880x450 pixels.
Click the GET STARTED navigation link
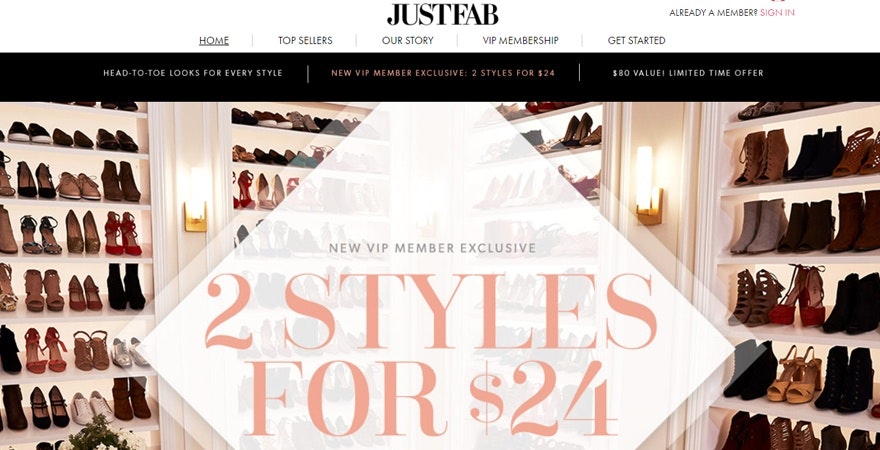click(x=636, y=40)
